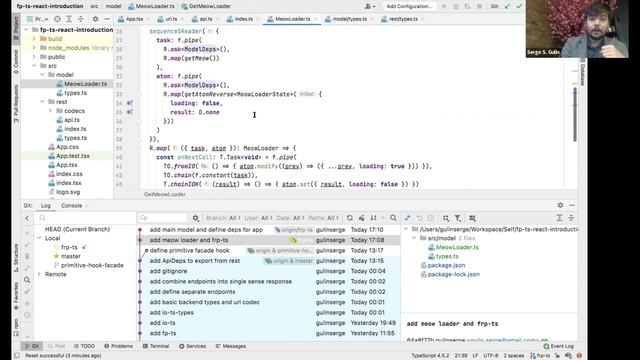Image resolution: width=640 pixels, height=360 pixels.
Task: Click the cherry-pick icon in Git log toolbar
Action: (361, 218)
